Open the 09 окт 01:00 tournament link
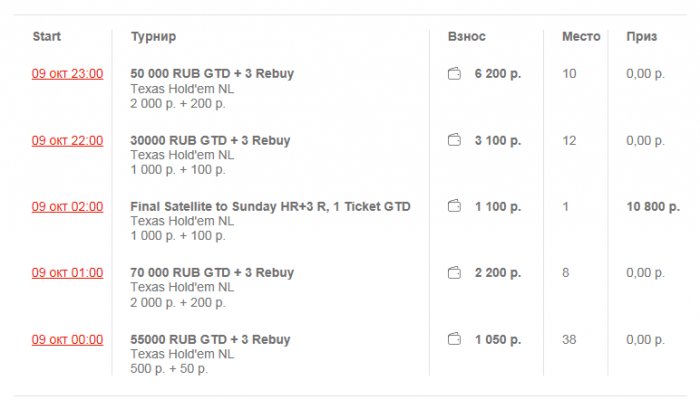 pos(67,273)
